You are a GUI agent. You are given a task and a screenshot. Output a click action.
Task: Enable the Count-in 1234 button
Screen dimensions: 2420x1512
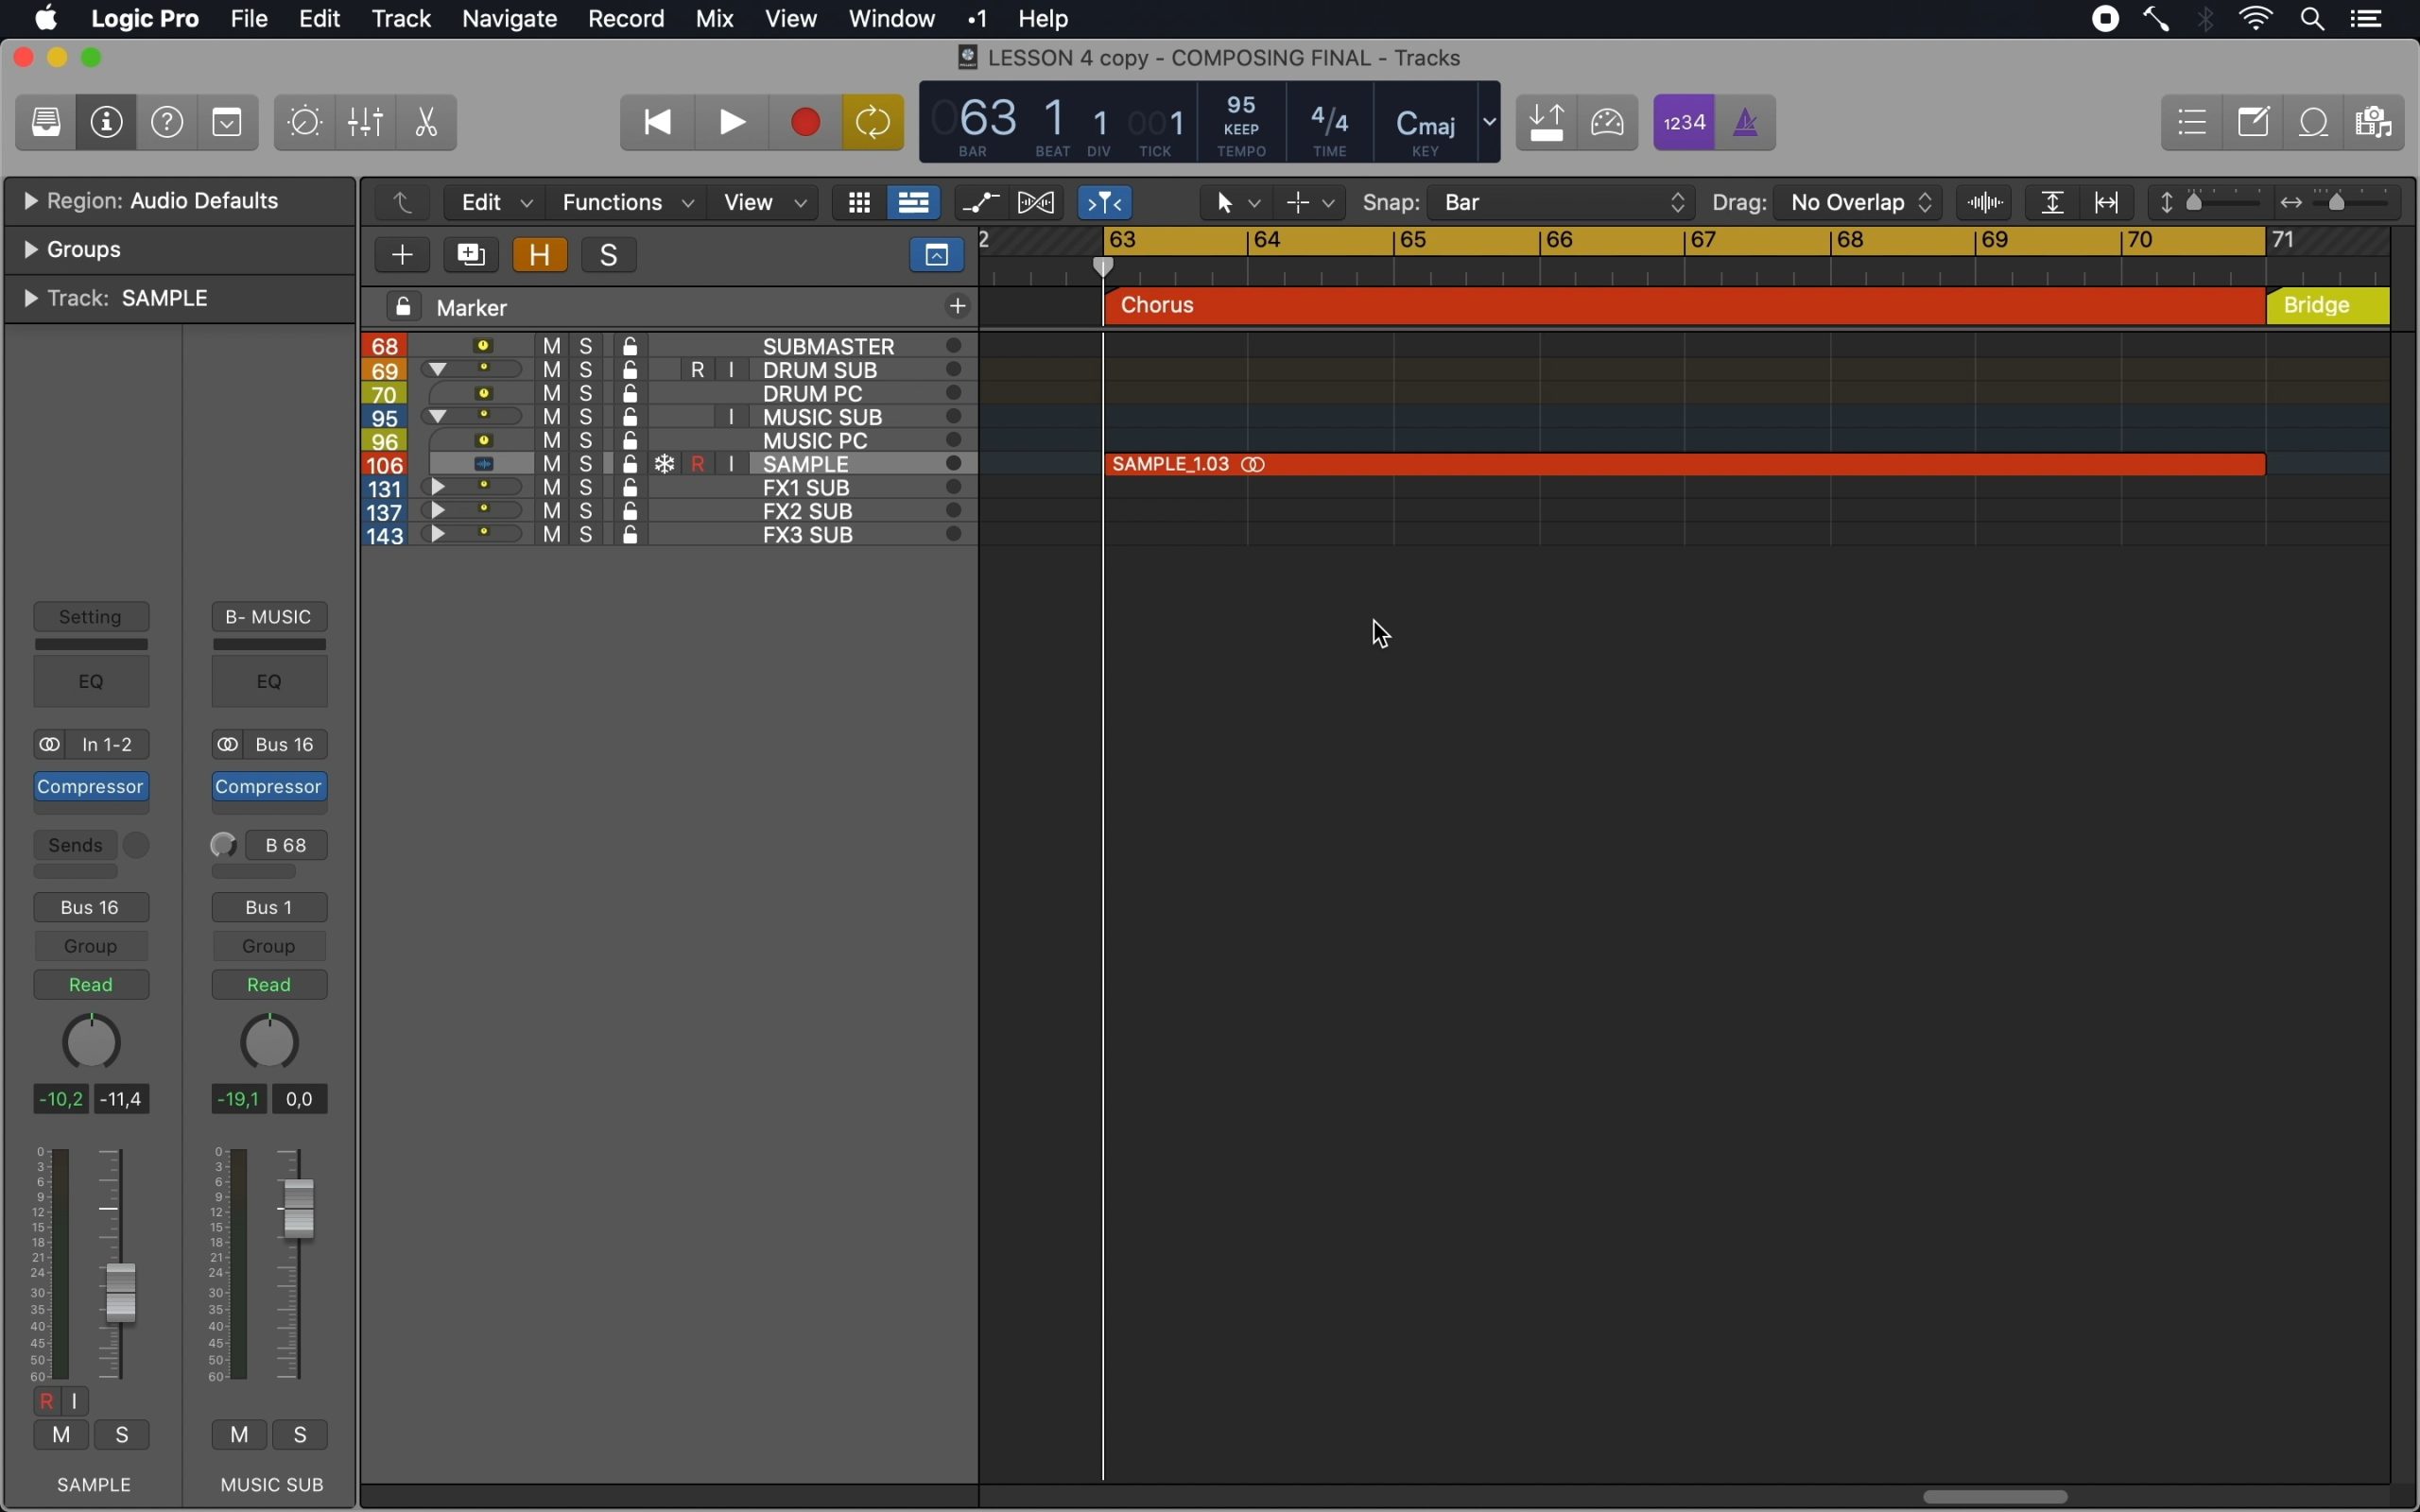(1685, 123)
